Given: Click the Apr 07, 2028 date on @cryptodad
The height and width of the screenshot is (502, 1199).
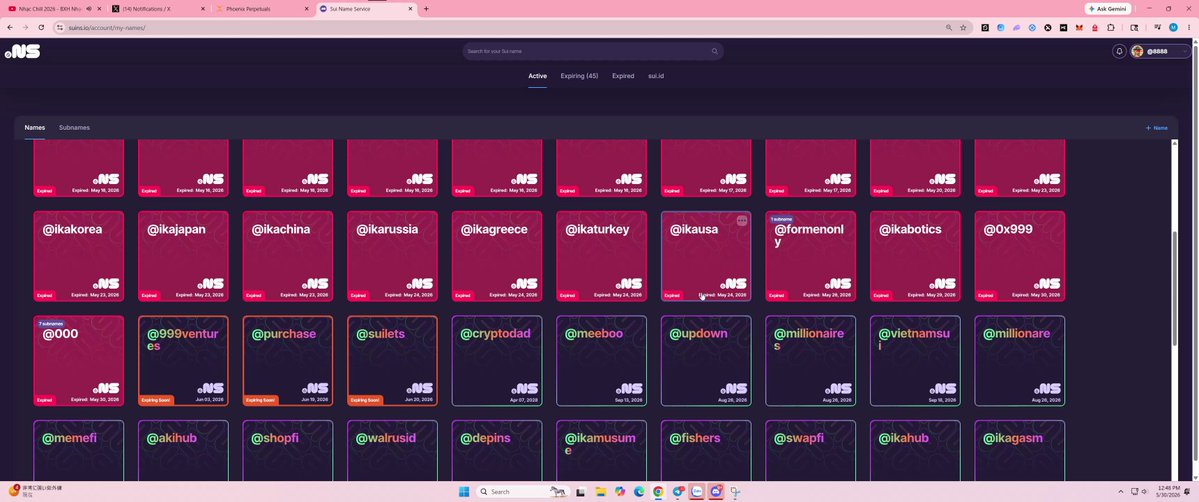Looking at the screenshot, I should 524,399.
